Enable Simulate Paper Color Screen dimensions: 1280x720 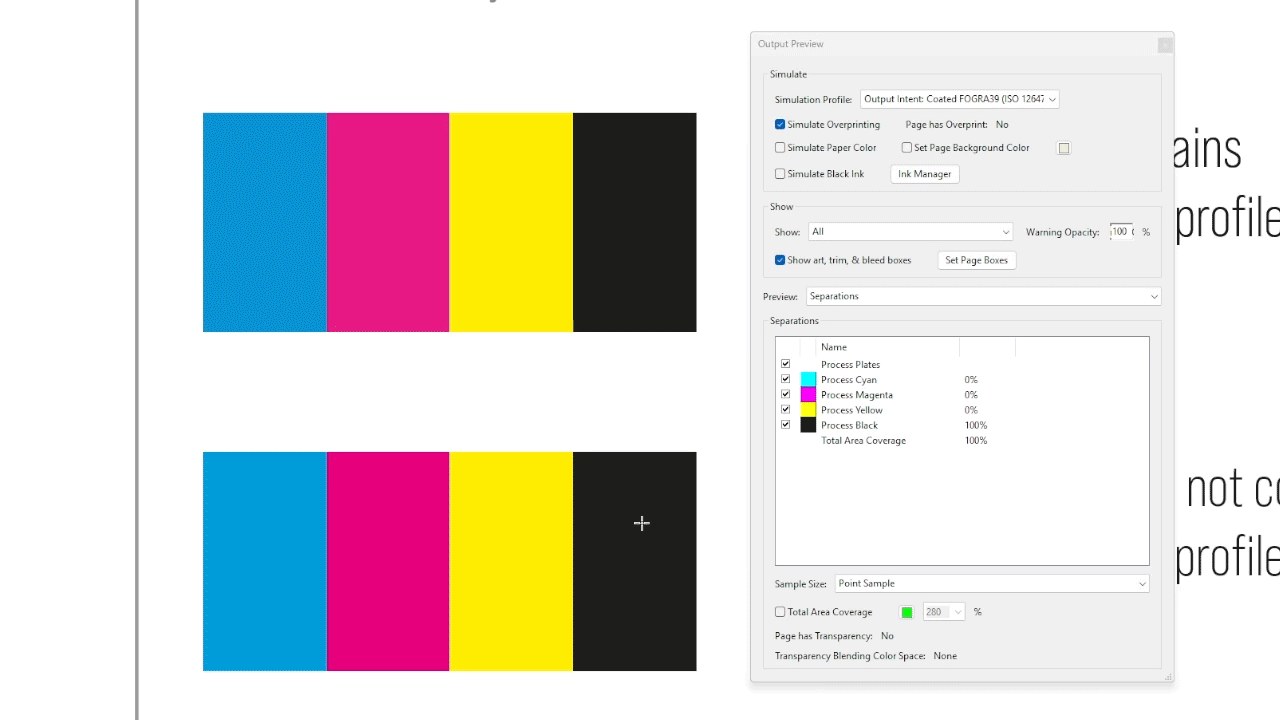pos(779,147)
